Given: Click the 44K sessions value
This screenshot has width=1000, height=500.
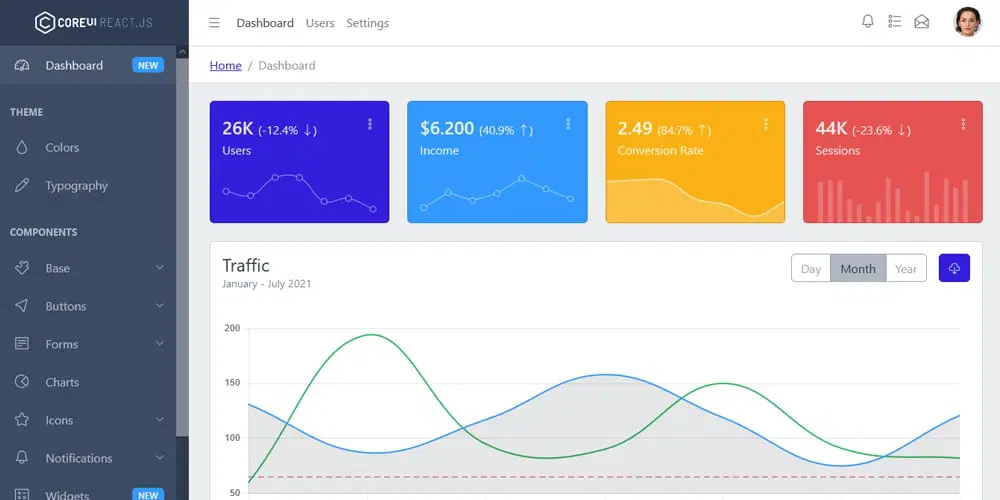Looking at the screenshot, I should [831, 128].
